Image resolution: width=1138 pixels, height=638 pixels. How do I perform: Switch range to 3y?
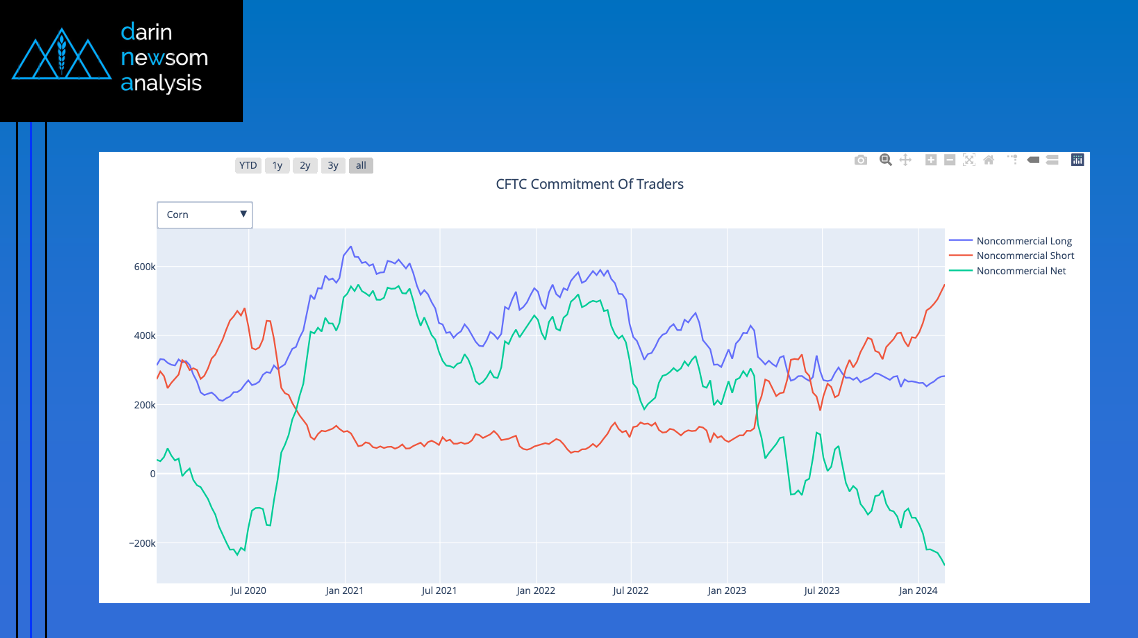click(x=333, y=166)
